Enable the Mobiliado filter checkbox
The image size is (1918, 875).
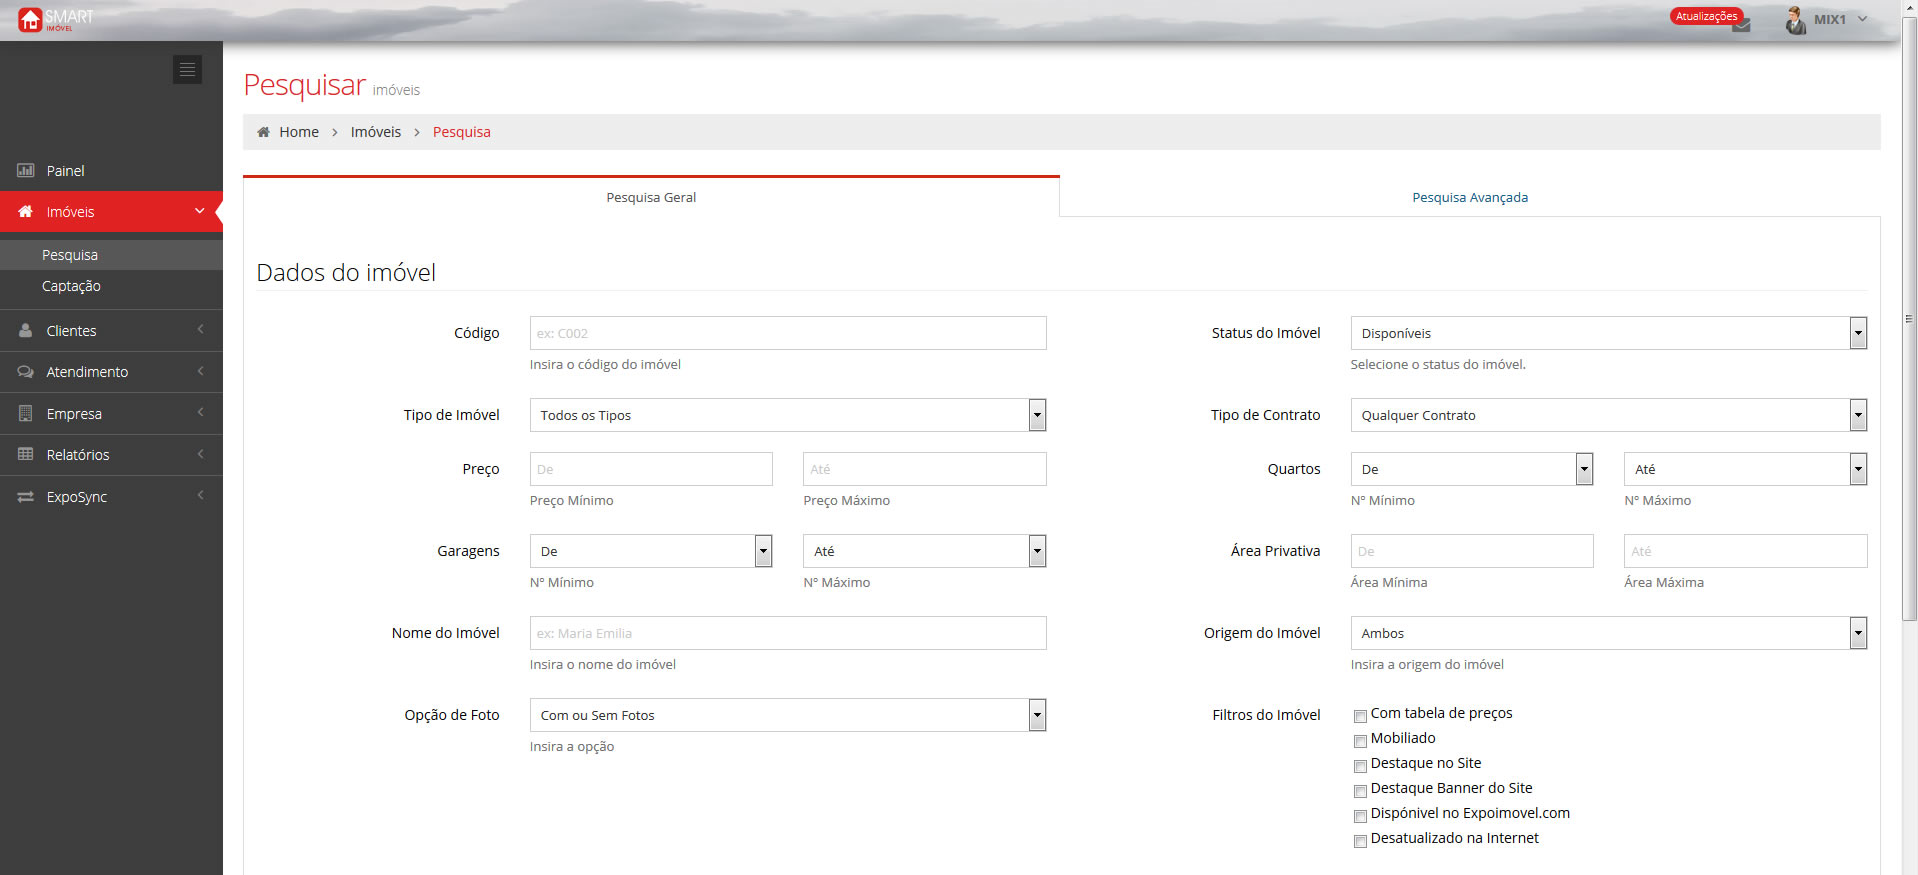1360,741
